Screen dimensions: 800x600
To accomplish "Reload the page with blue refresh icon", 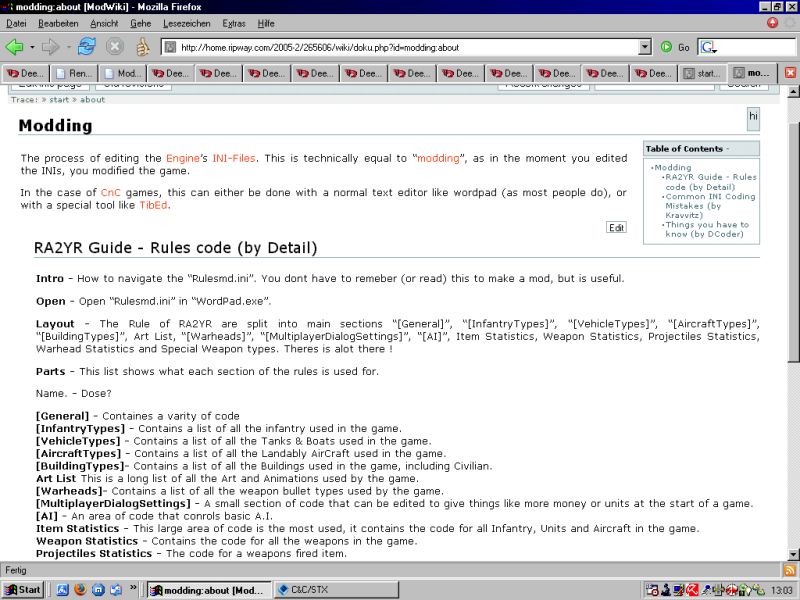I will 87,47.
